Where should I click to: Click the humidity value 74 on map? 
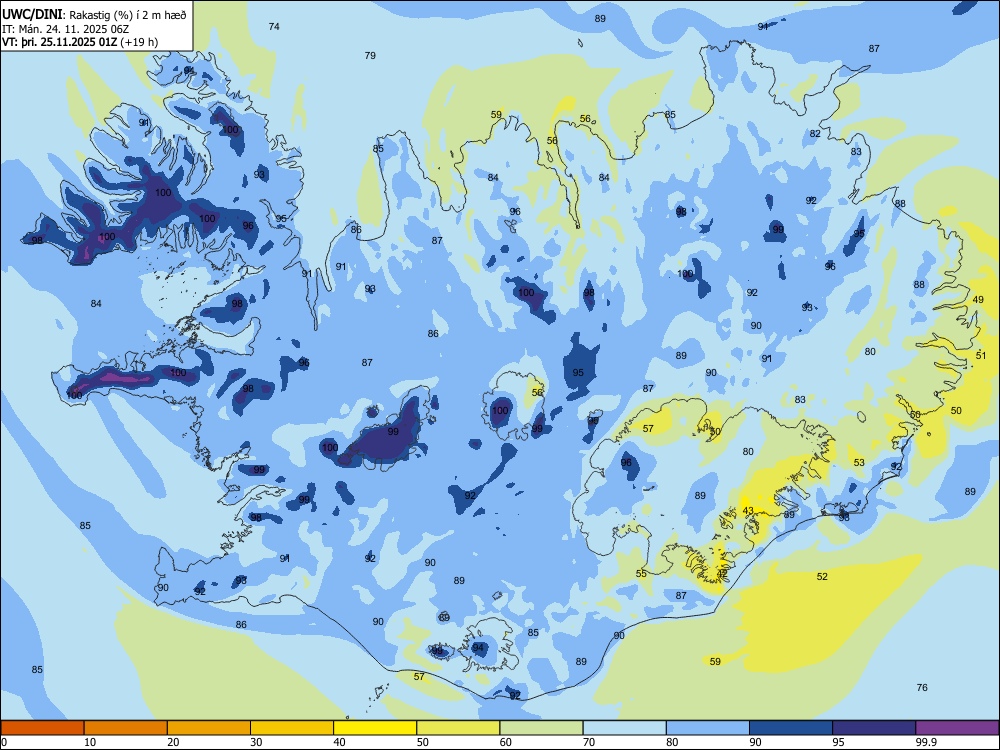(x=274, y=26)
